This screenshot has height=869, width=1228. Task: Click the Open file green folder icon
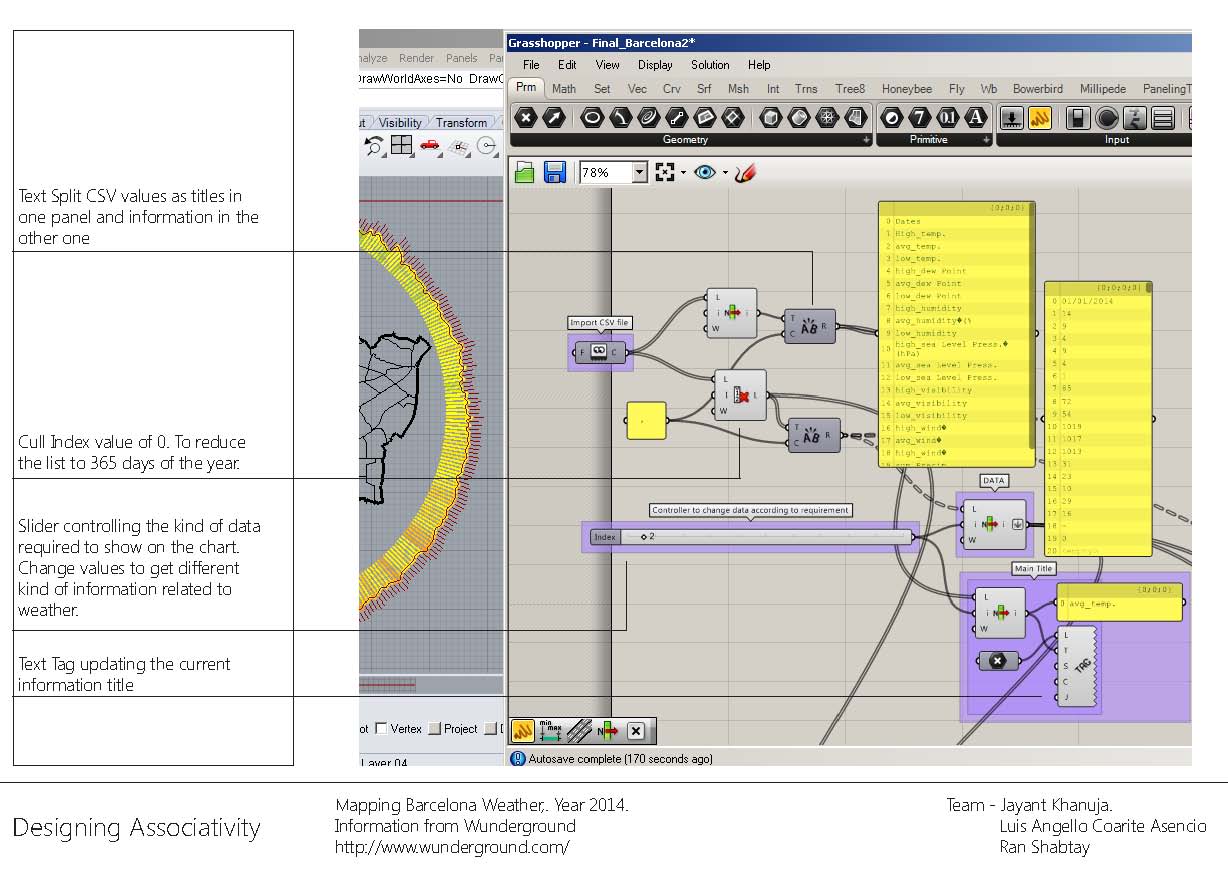click(525, 173)
